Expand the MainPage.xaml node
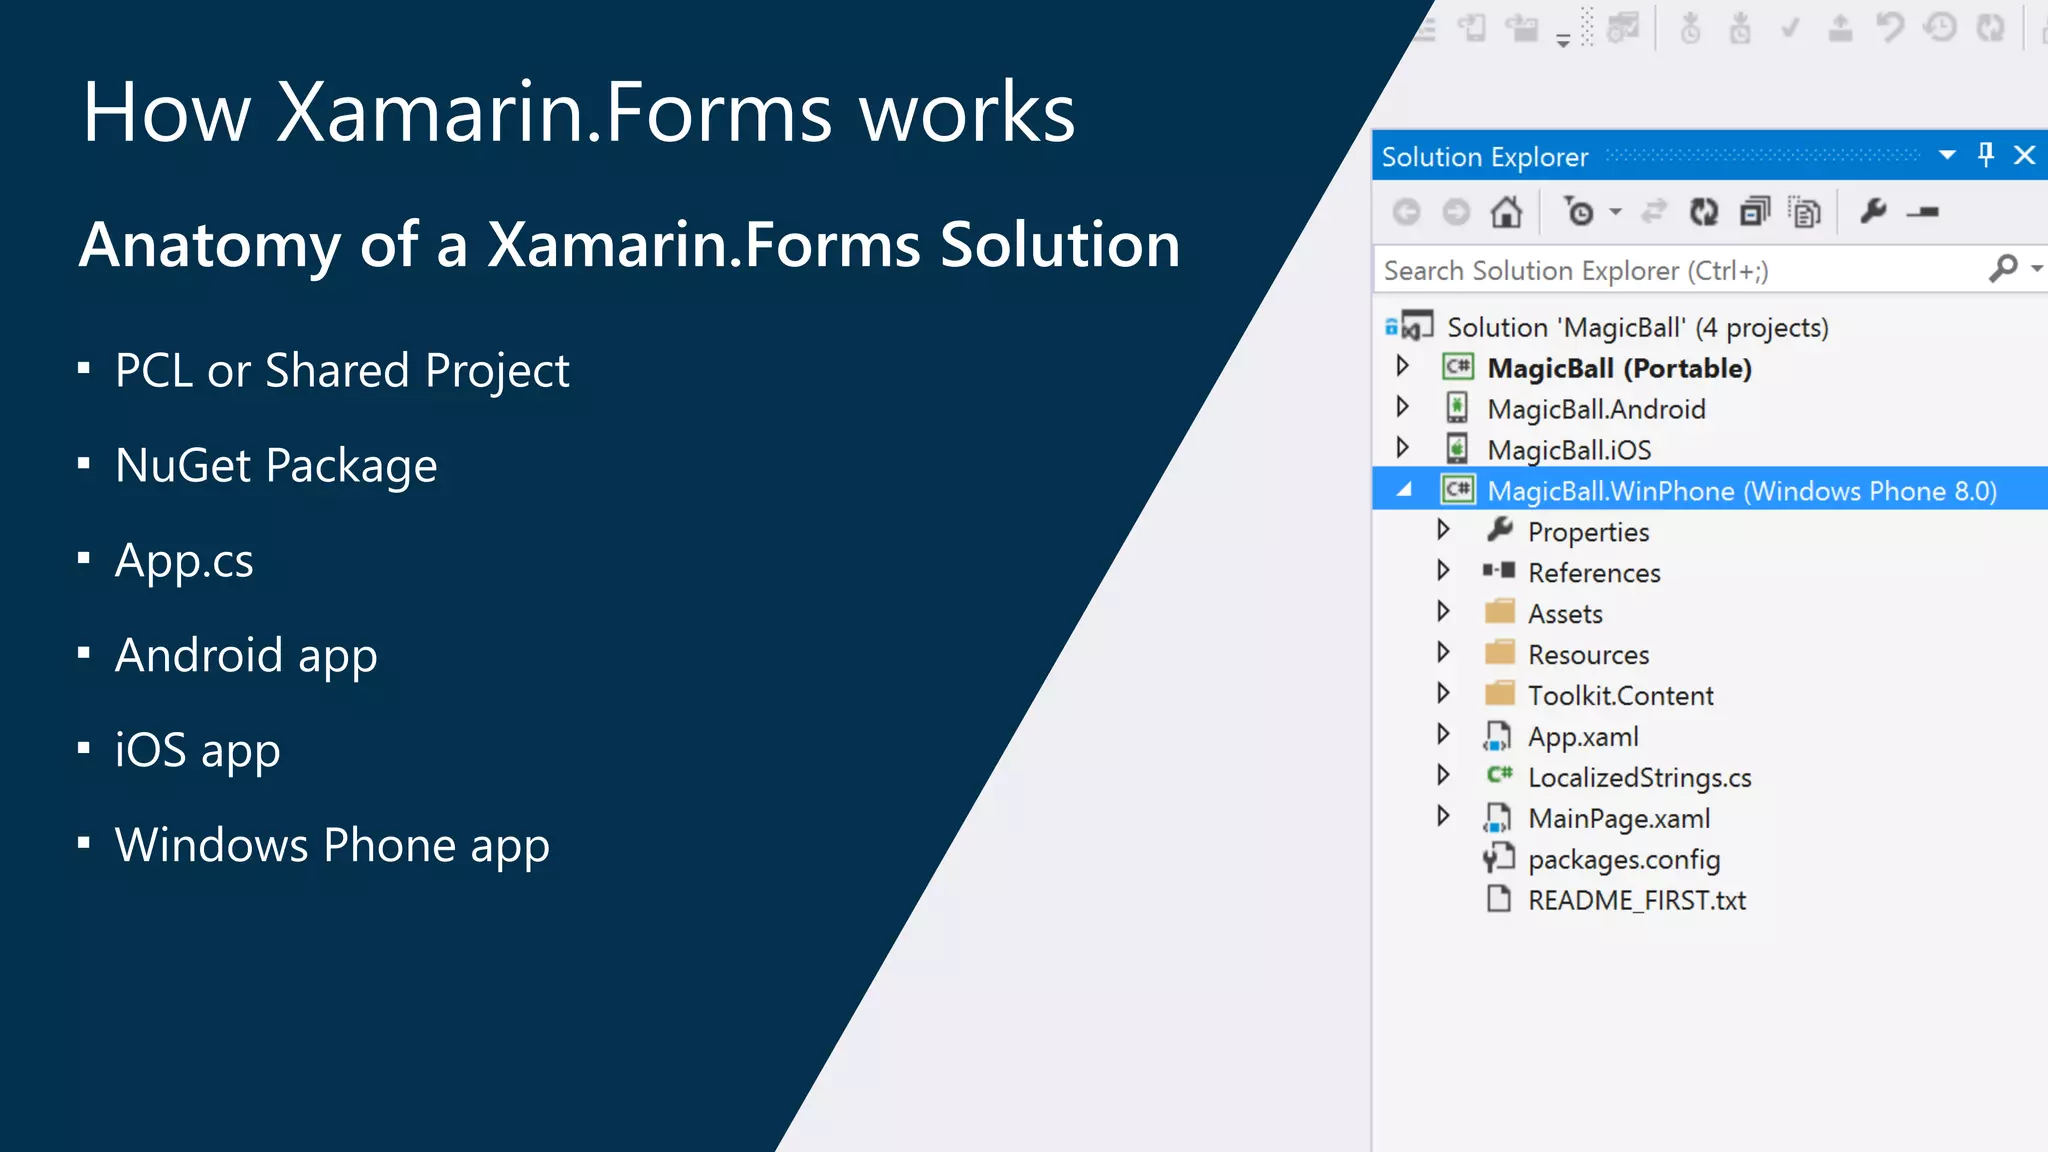 coord(1443,815)
